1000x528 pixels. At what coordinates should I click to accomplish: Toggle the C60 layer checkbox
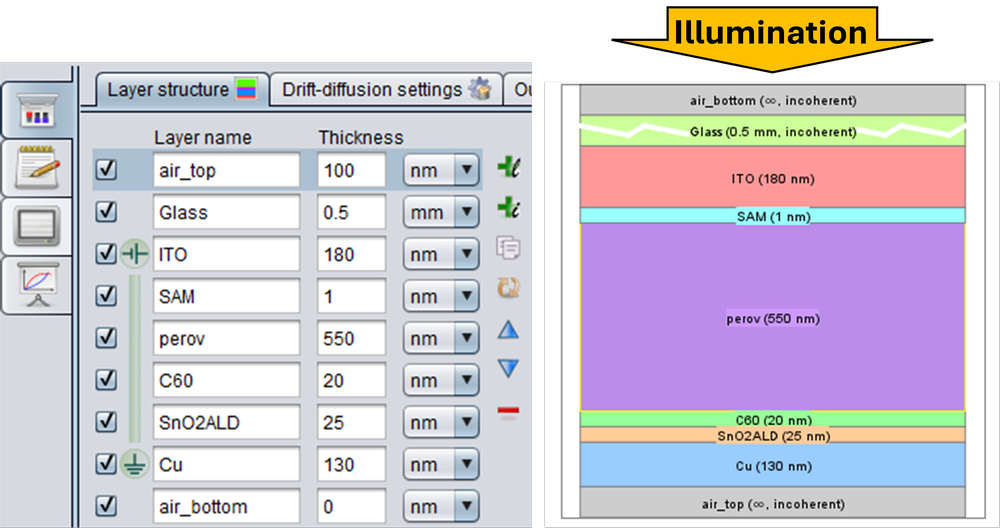106,380
